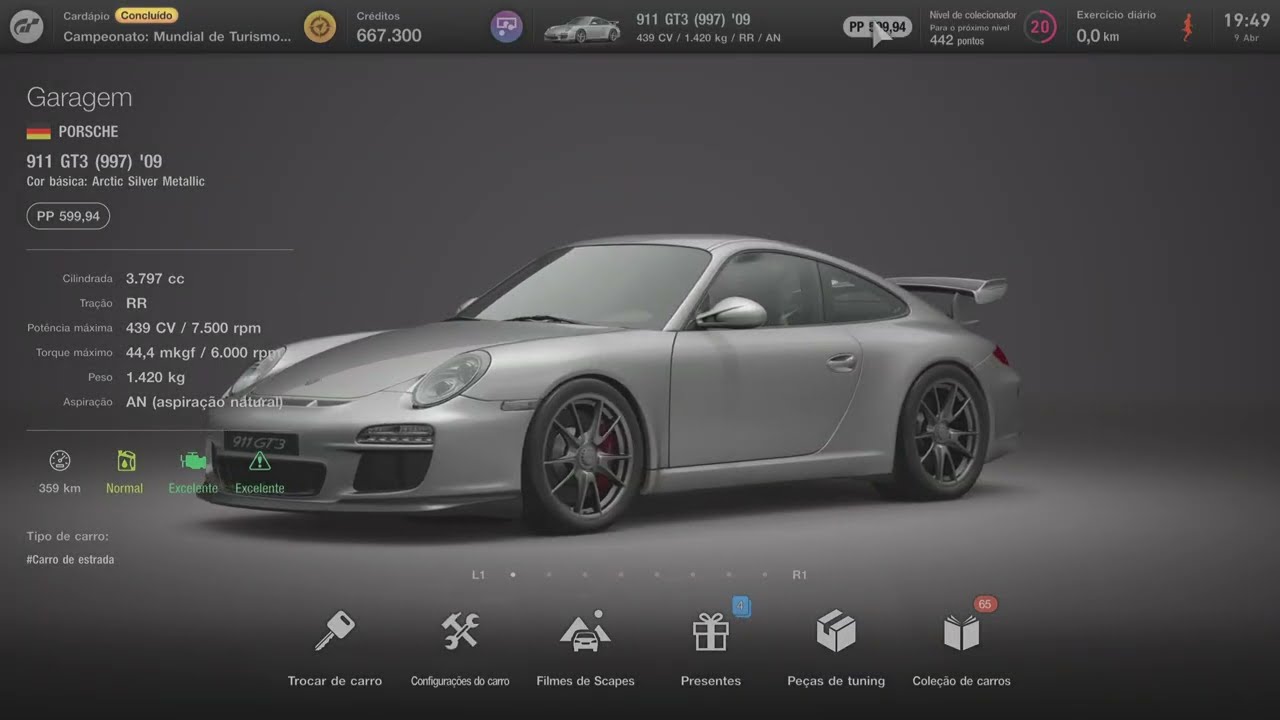The width and height of the screenshot is (1280, 720).
Task: Click the Concluído status badge
Action: pos(147,15)
